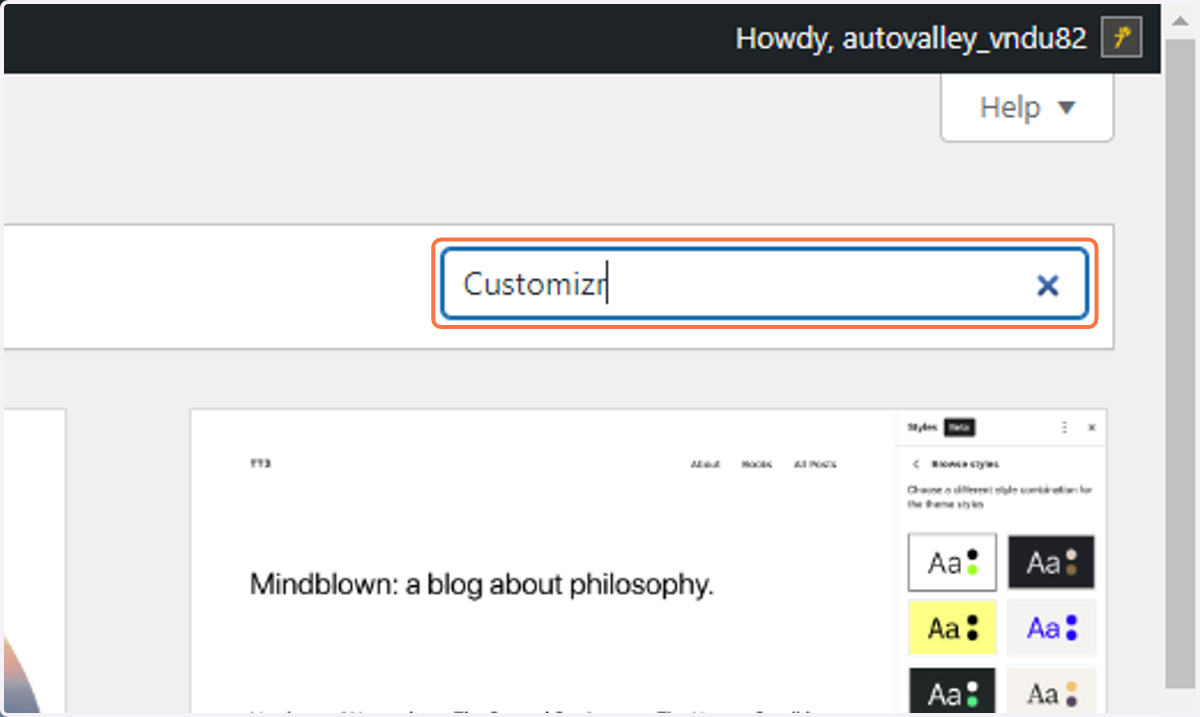Open the Help dropdown tab
This screenshot has width=1200, height=717.
pyautogui.click(x=1027, y=107)
